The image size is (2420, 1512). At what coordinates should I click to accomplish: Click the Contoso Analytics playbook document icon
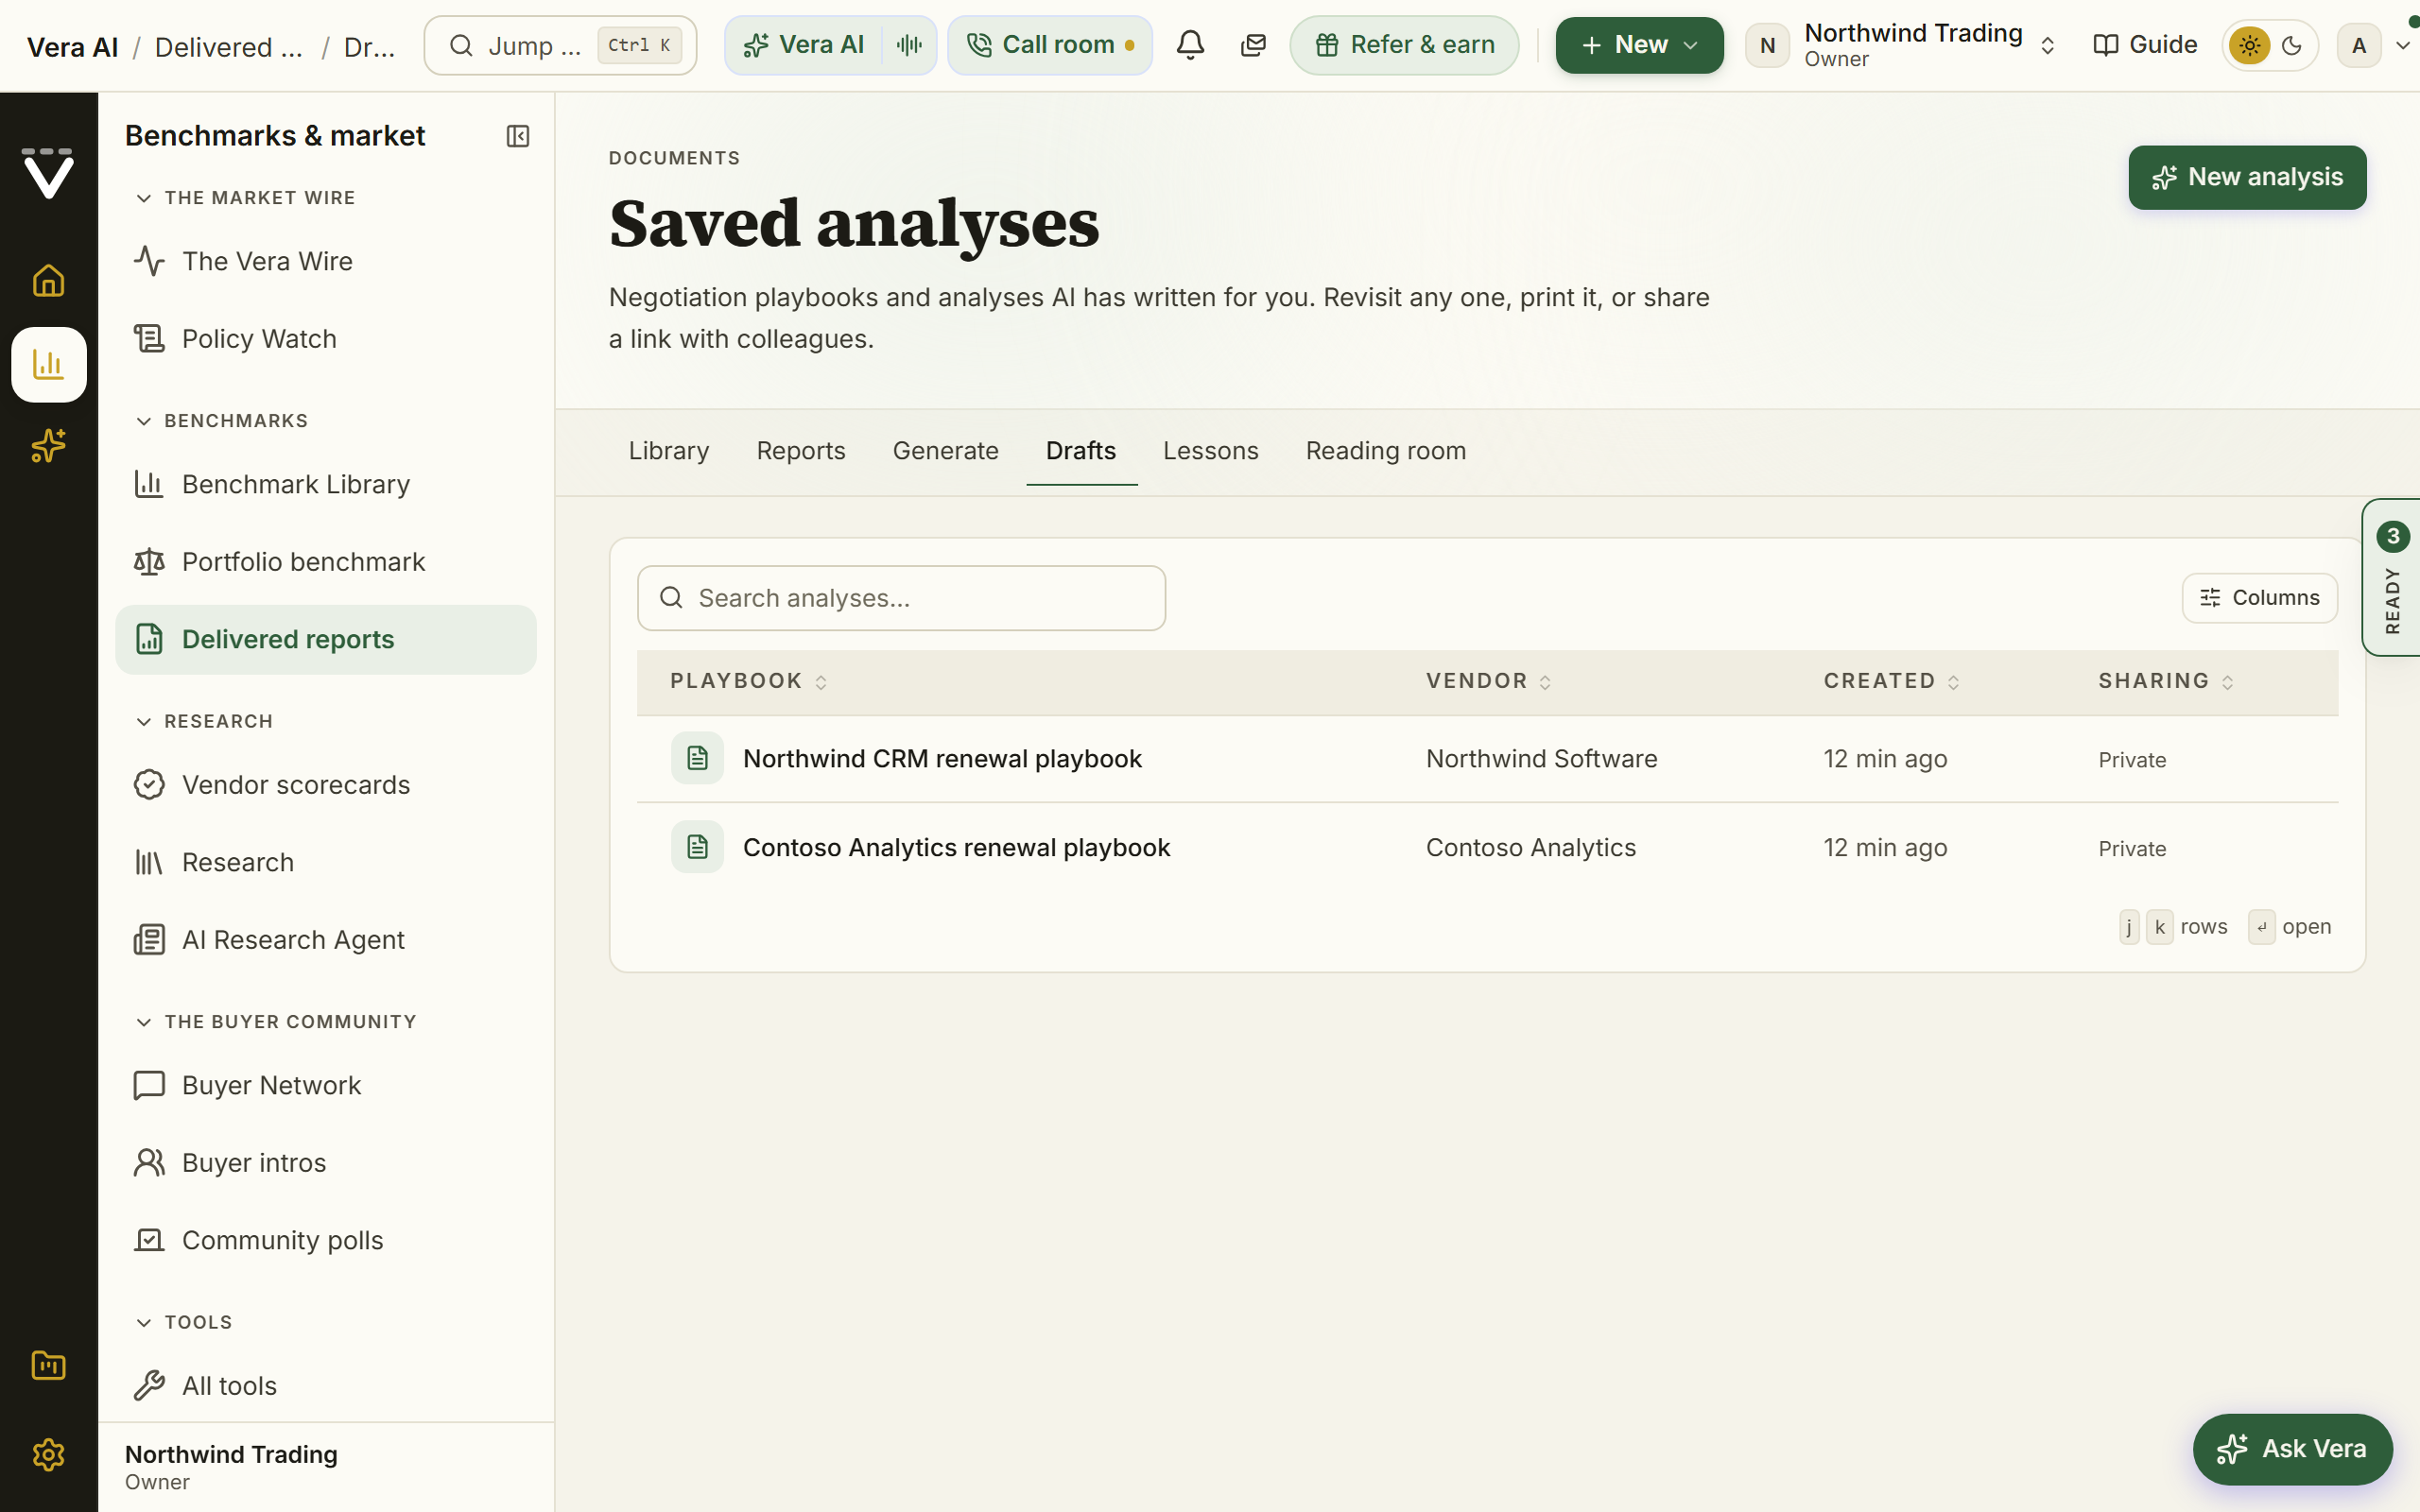pos(697,847)
